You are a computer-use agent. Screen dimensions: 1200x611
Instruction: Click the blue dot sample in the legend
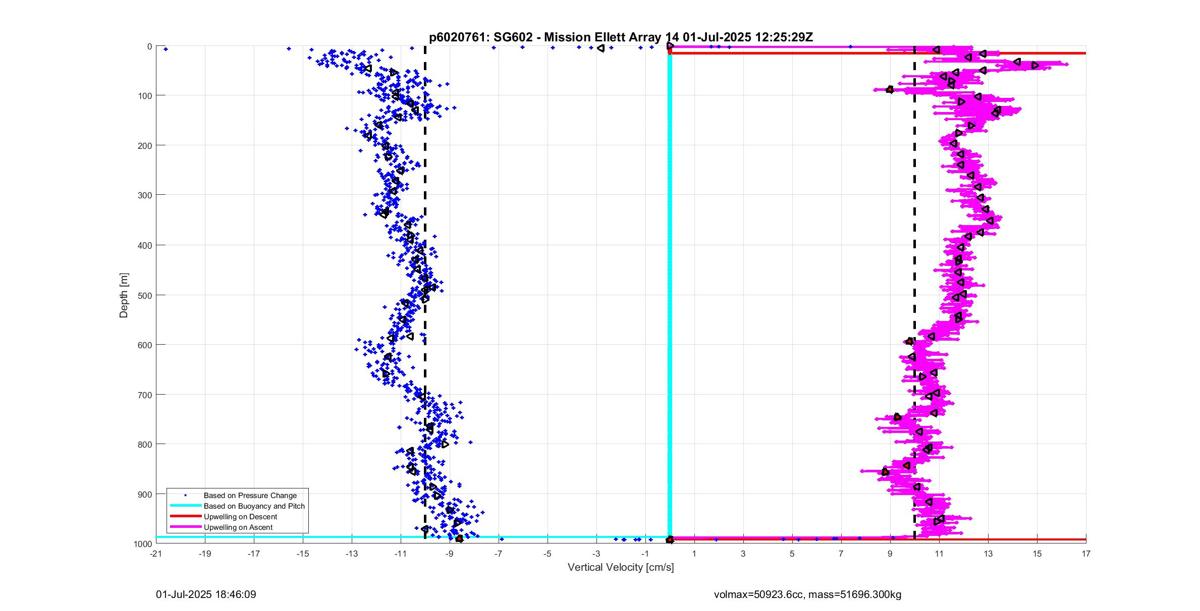pyautogui.click(x=184, y=495)
